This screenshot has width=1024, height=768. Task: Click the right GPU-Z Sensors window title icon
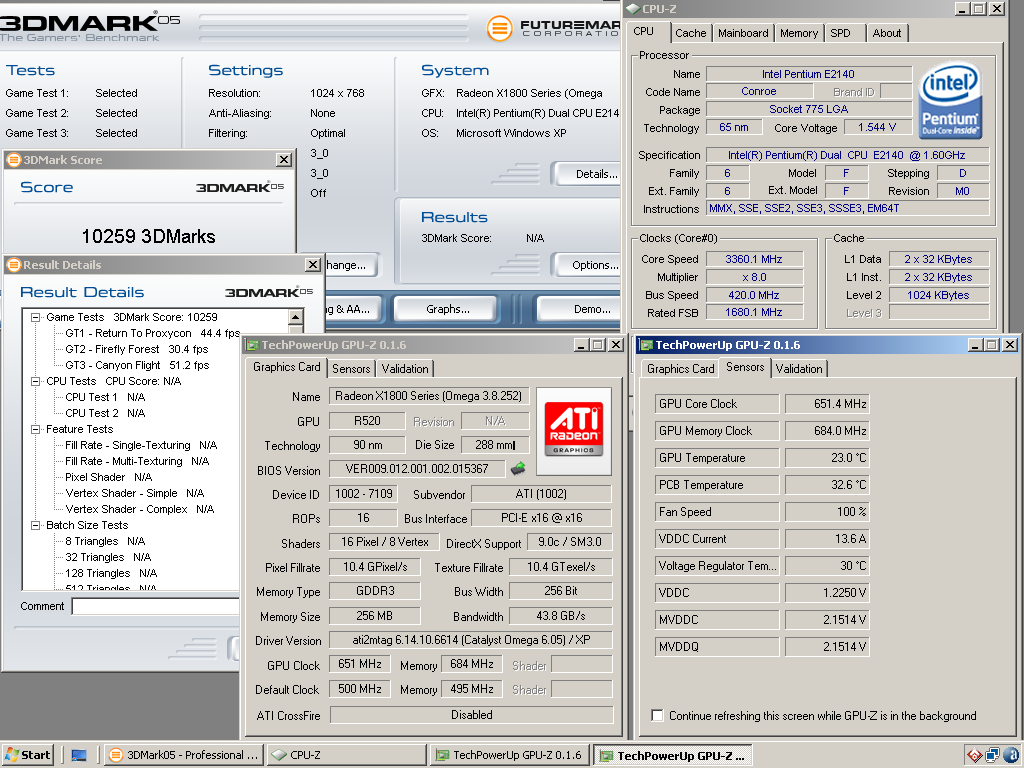tap(646, 345)
